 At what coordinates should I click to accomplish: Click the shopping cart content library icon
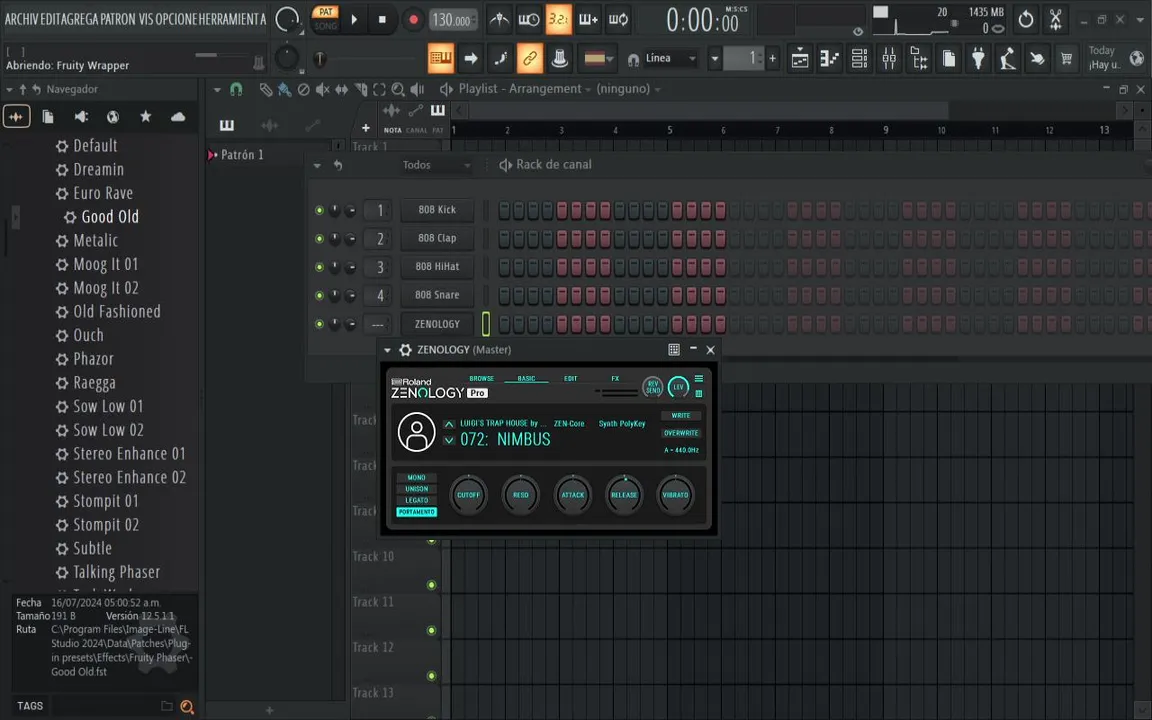[x=1066, y=58]
